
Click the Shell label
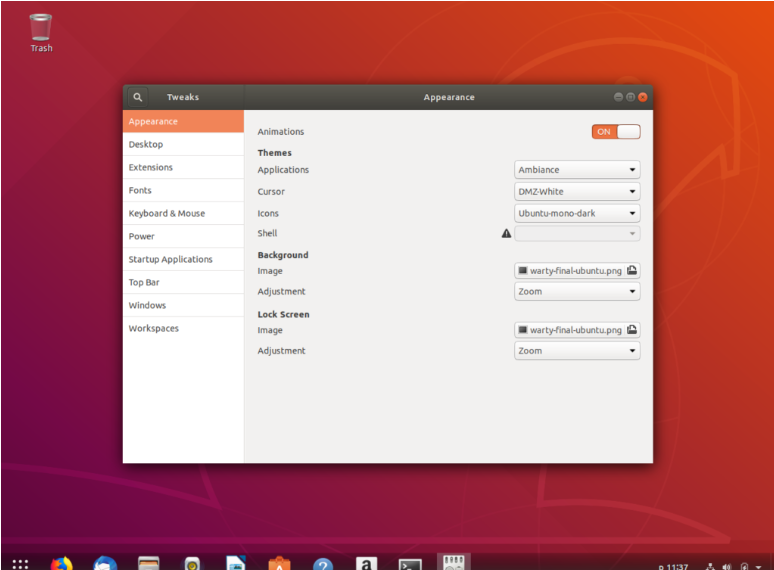[x=267, y=233]
